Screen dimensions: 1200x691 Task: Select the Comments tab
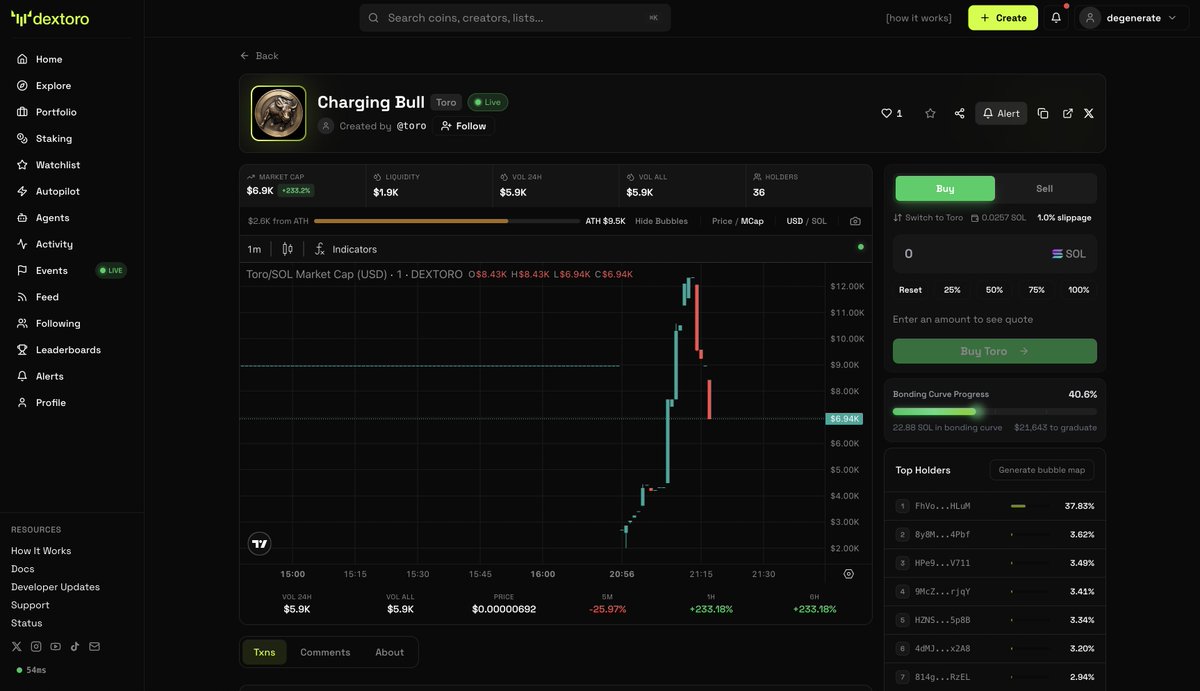(325, 652)
